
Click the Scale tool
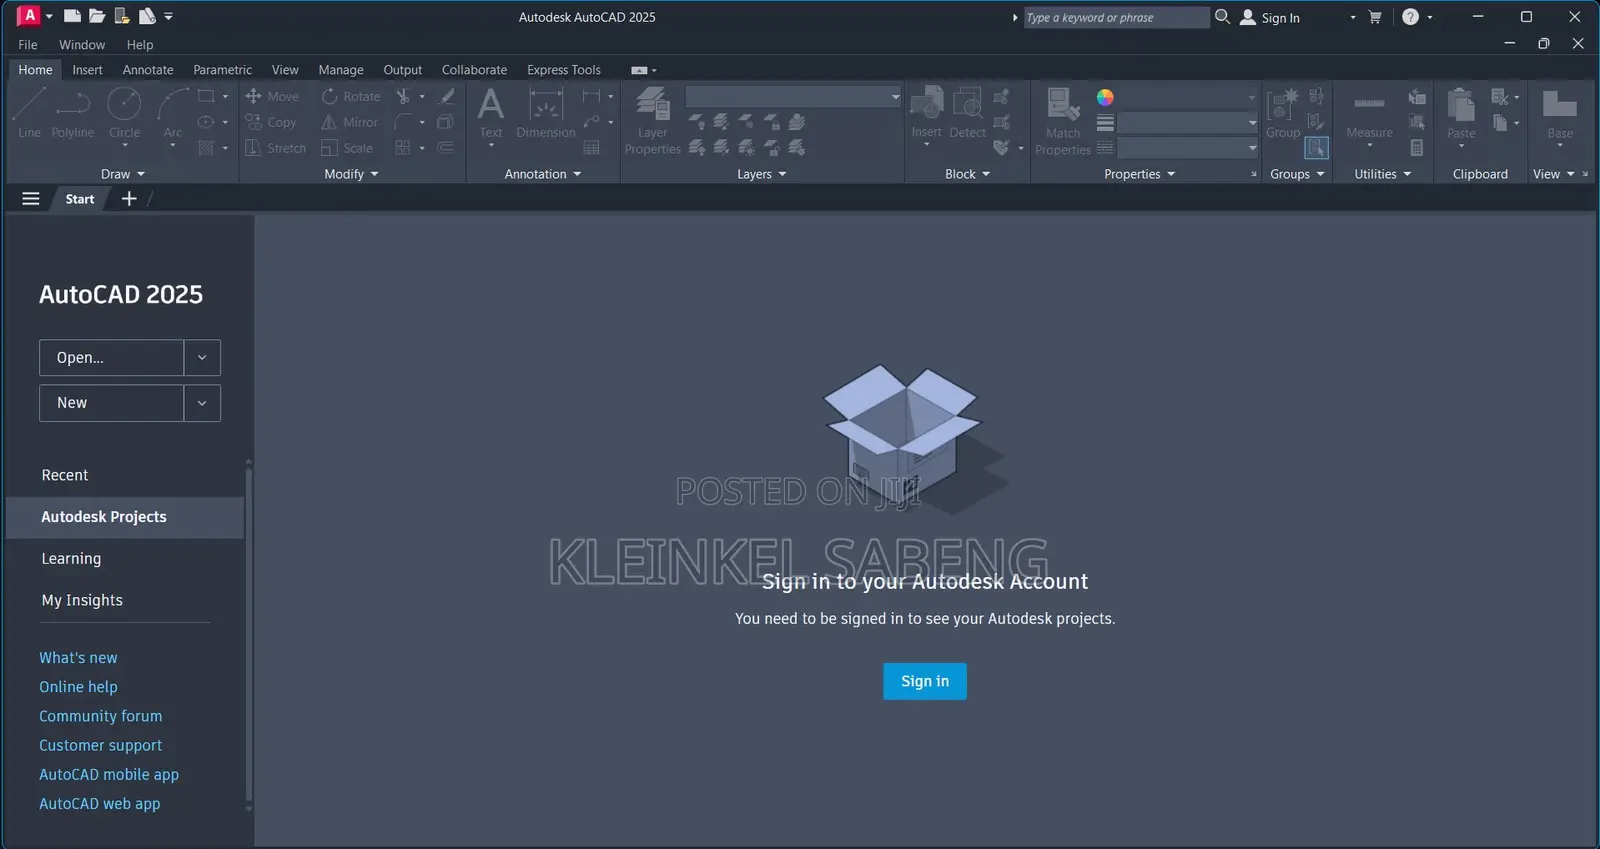tap(347, 148)
